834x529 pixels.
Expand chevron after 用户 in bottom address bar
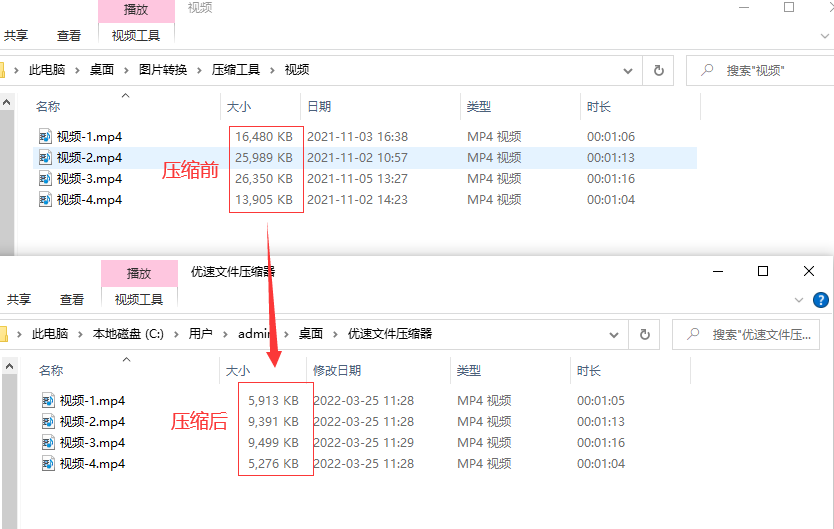click(x=225, y=334)
